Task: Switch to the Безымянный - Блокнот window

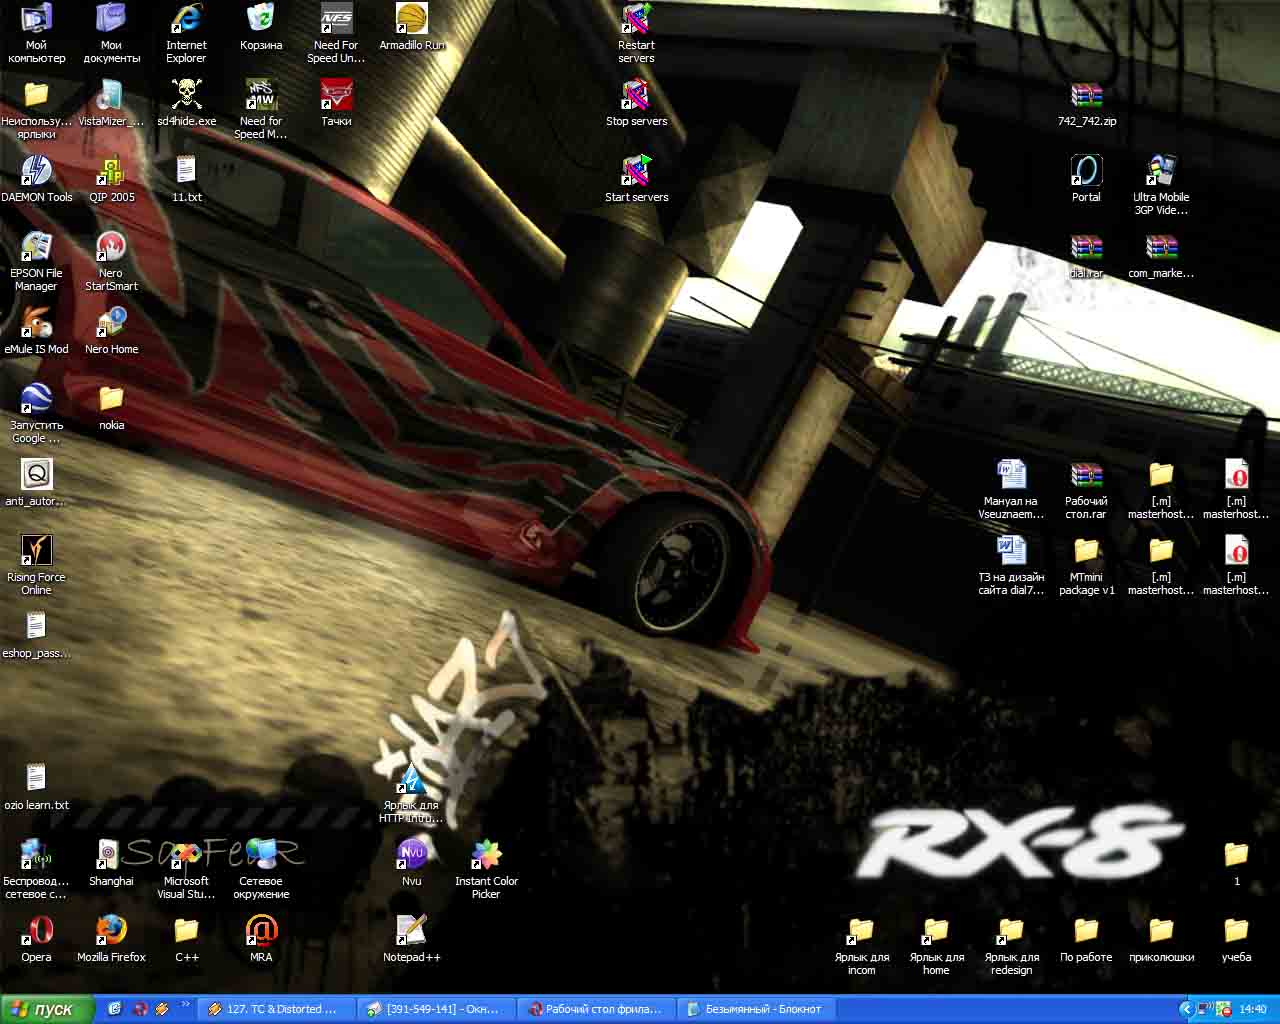Action: click(756, 1009)
